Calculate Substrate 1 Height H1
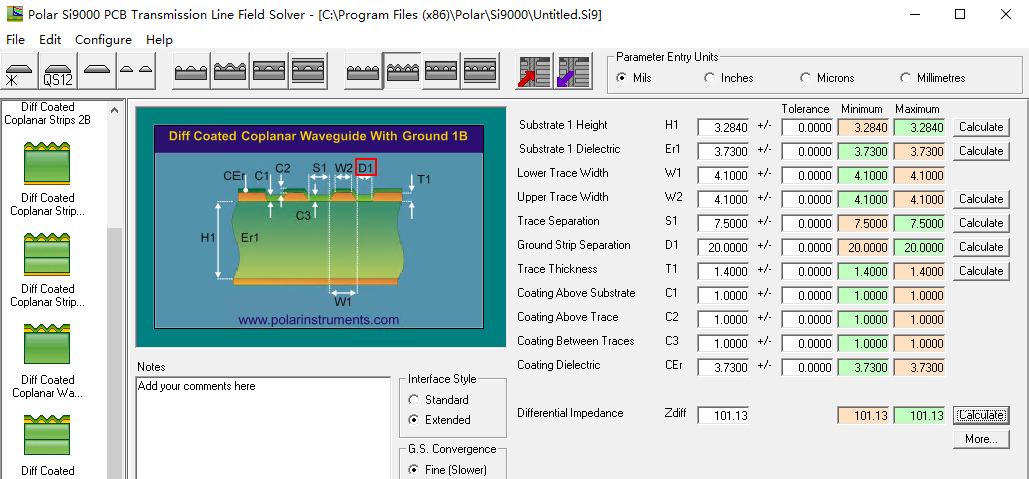The height and width of the screenshot is (479, 1029). (980, 127)
